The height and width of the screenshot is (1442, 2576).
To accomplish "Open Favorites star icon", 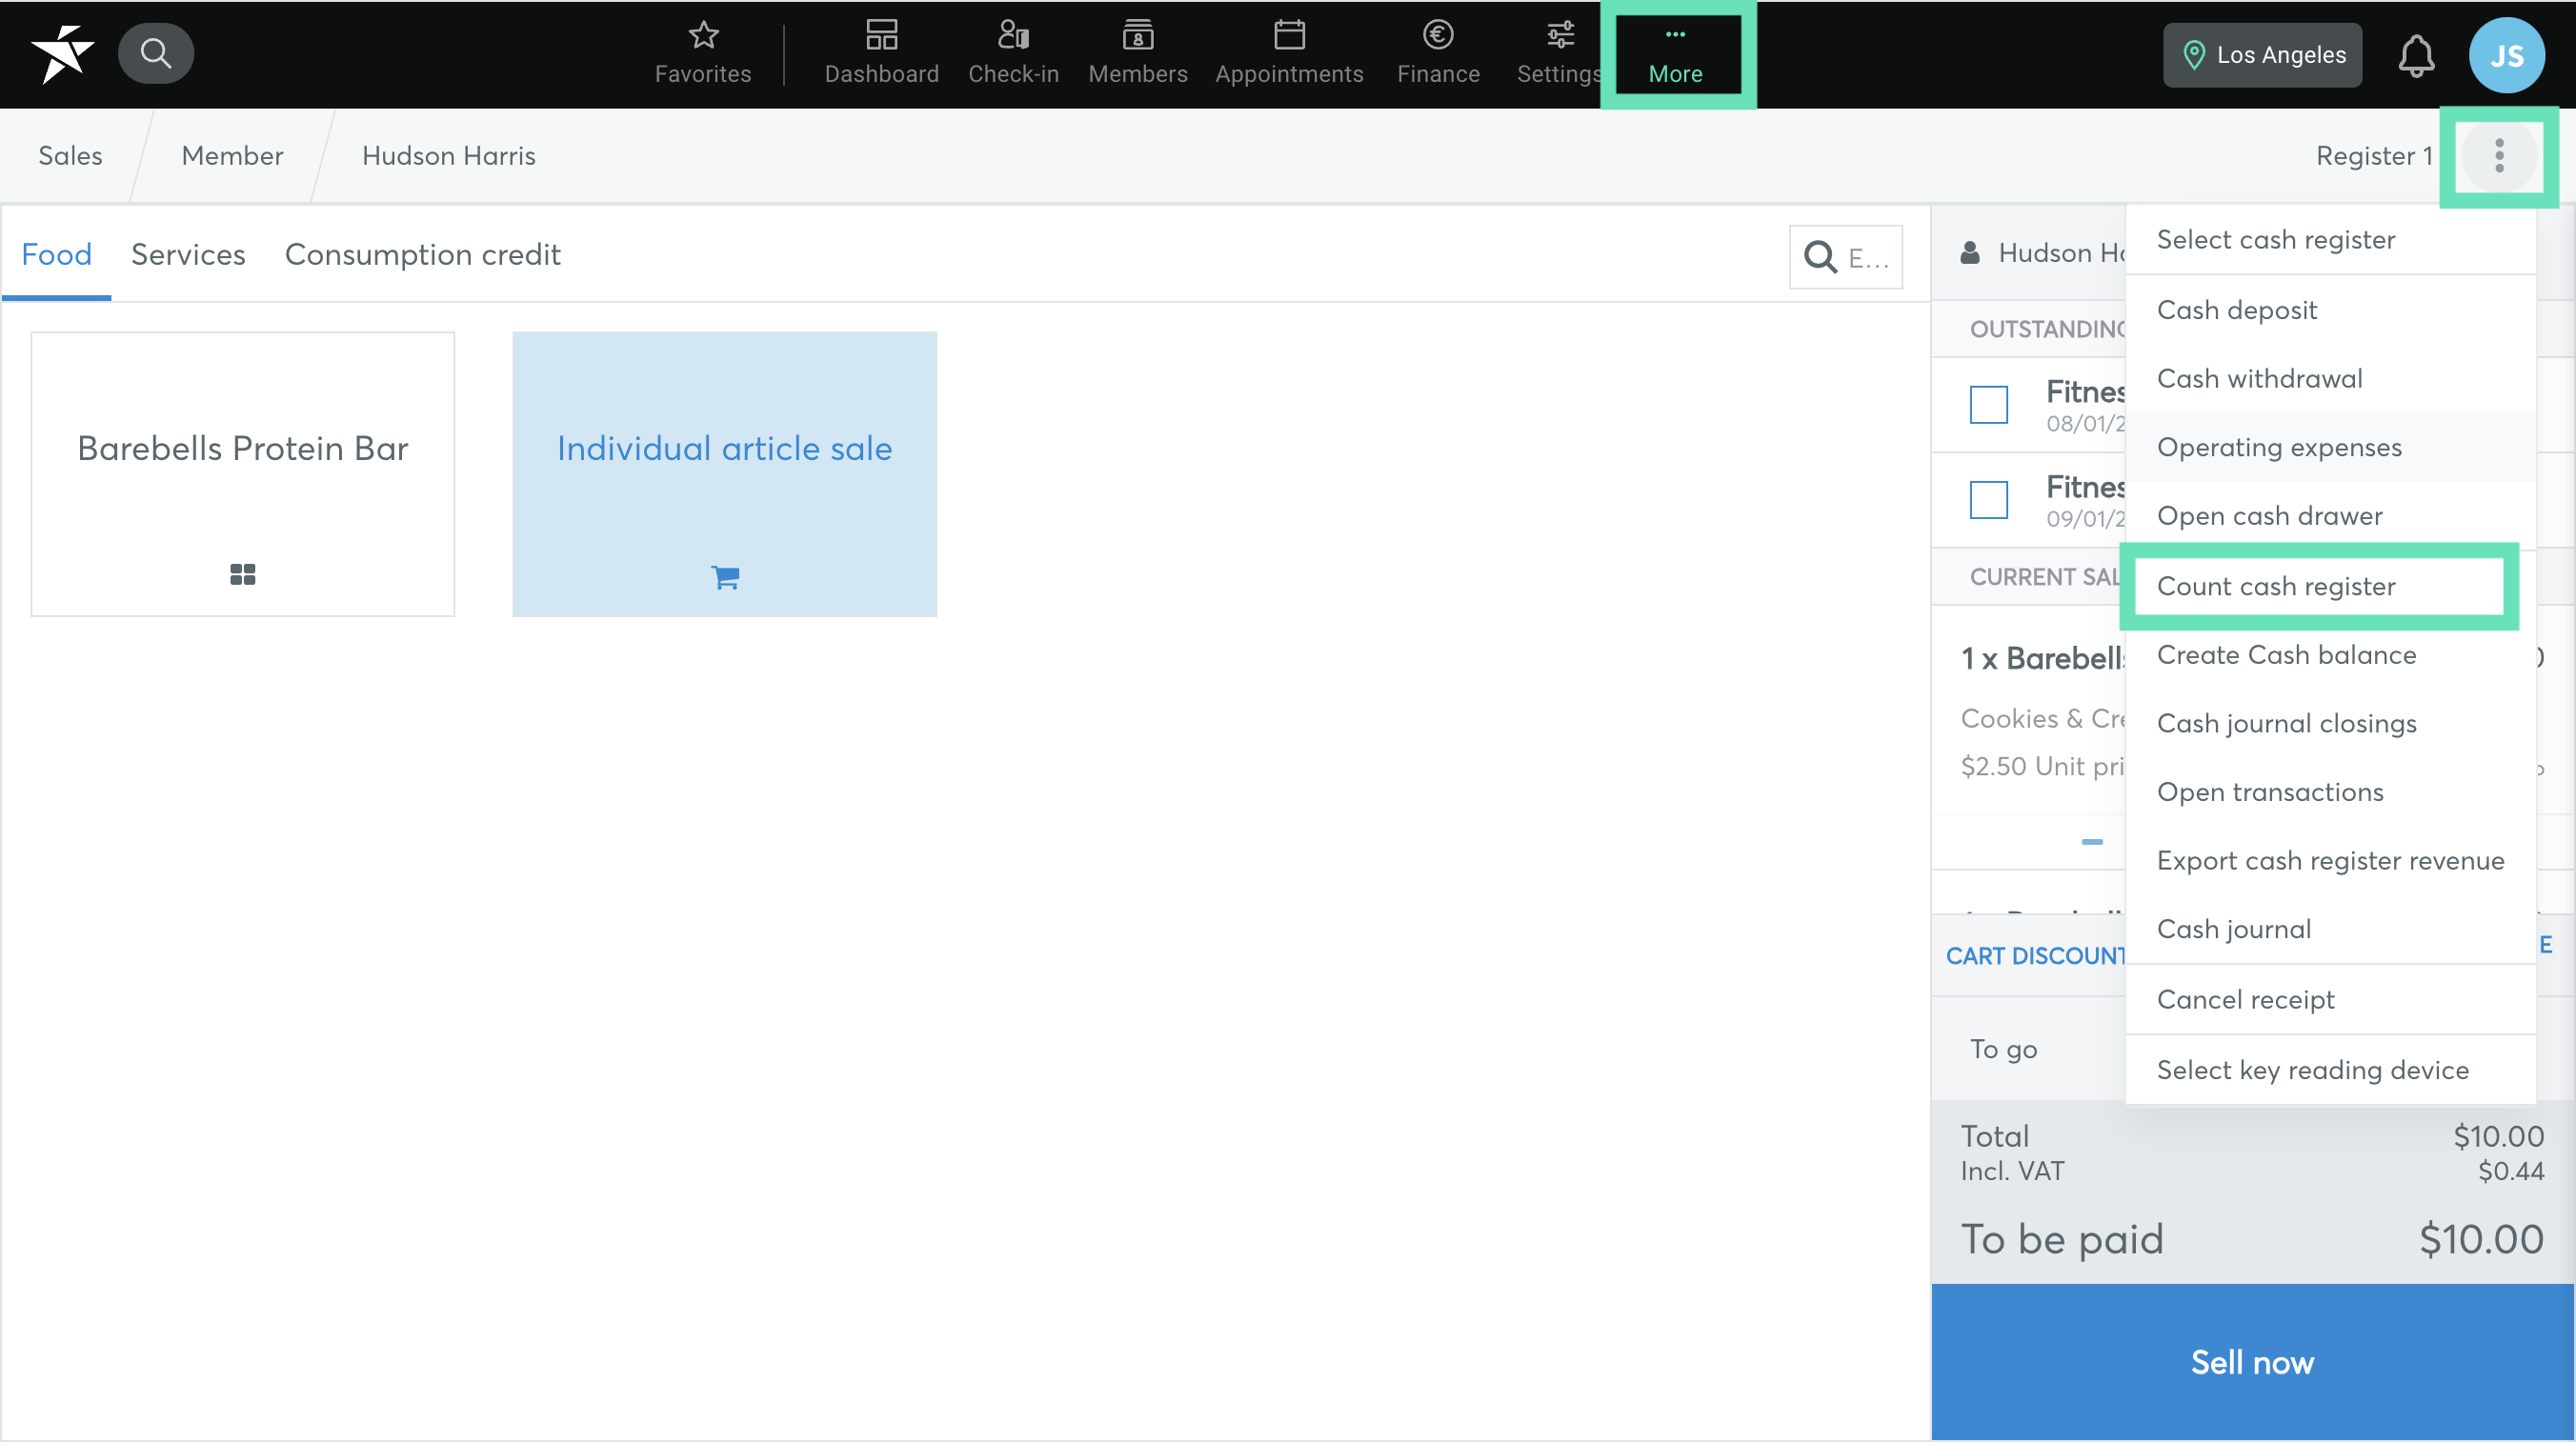I will [x=703, y=53].
